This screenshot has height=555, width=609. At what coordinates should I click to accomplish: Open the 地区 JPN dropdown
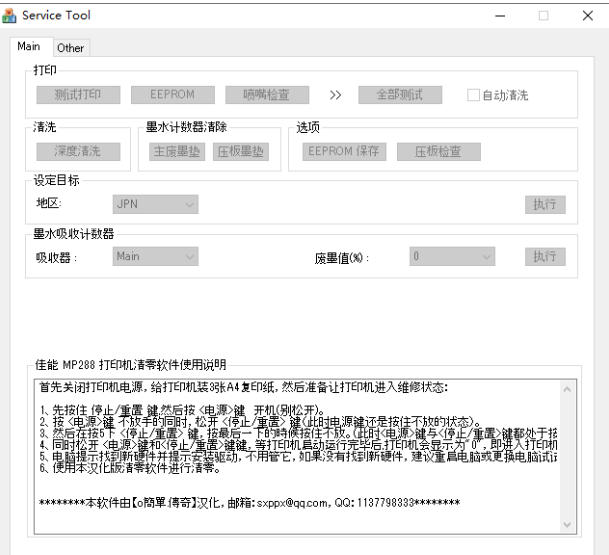[x=155, y=204]
